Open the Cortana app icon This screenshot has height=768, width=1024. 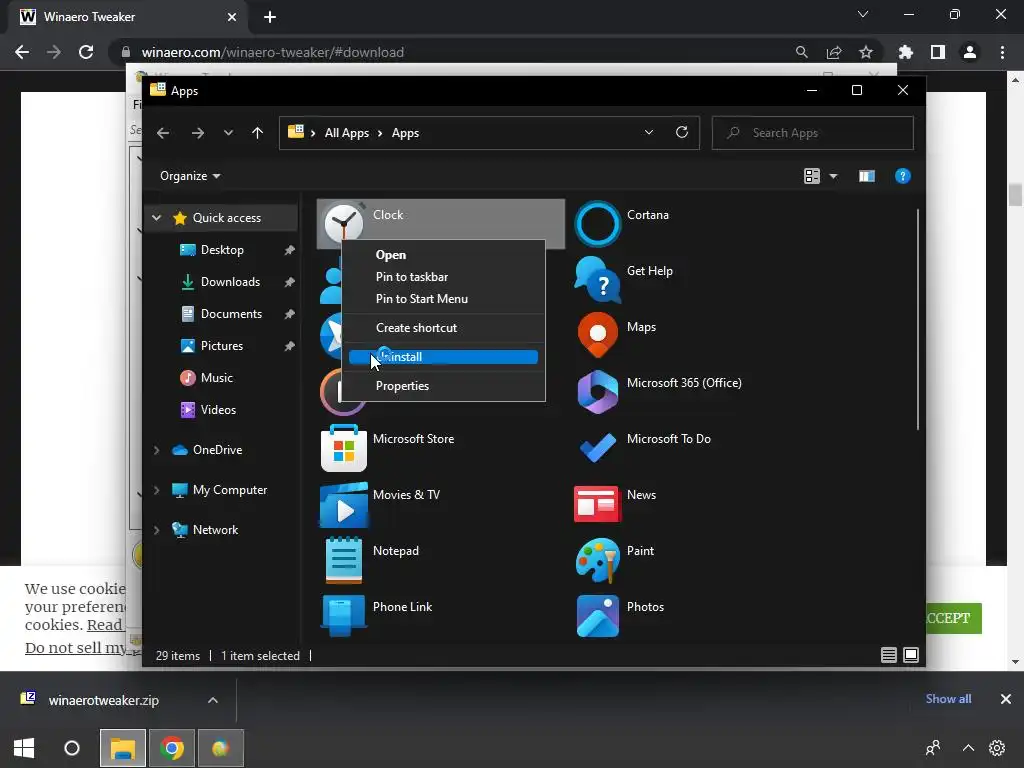tap(597, 224)
